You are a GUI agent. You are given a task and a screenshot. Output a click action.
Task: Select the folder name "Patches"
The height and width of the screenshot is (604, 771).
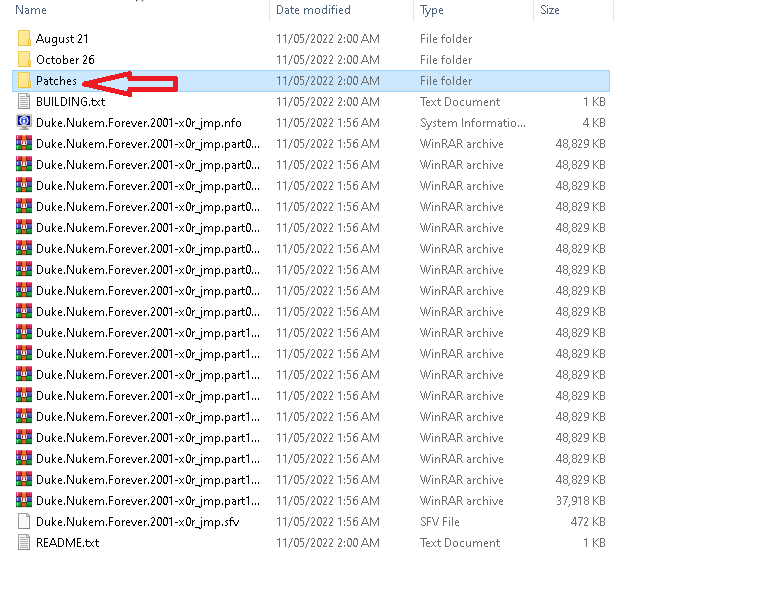coord(56,81)
